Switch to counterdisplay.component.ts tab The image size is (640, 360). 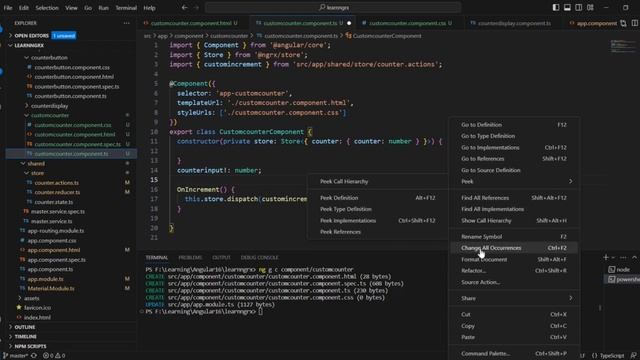514,23
